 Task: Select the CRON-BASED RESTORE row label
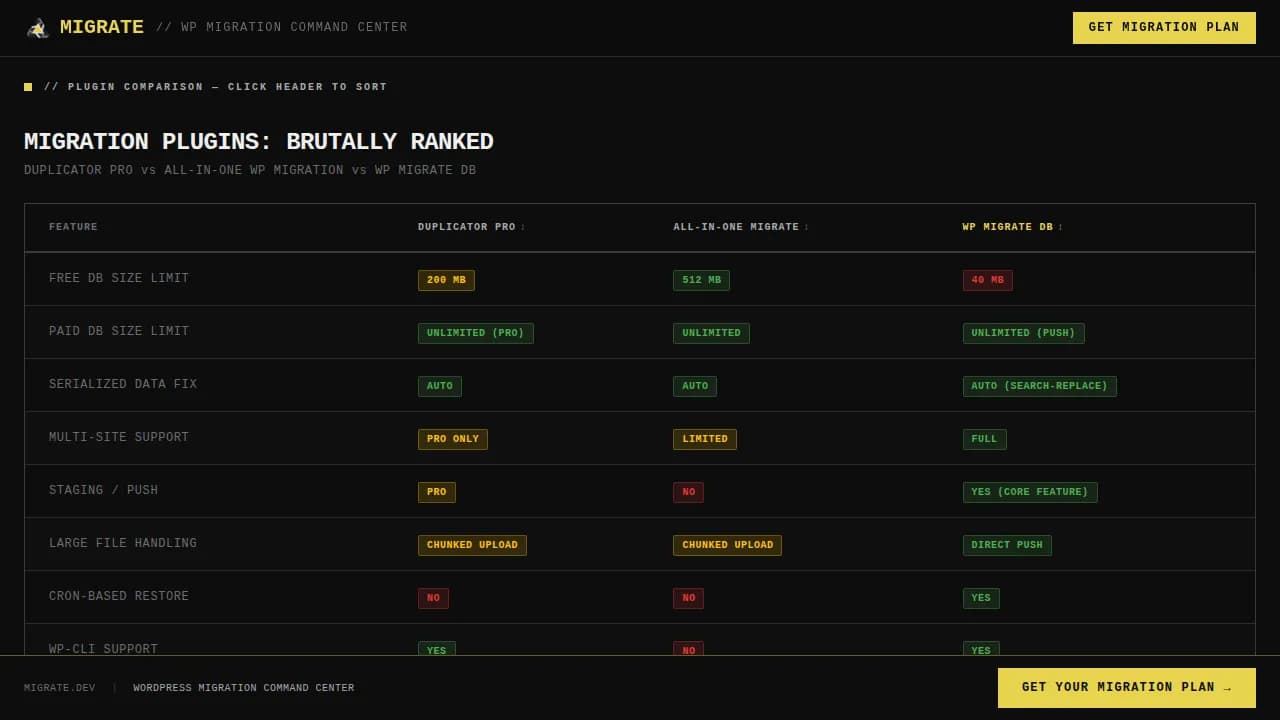[x=119, y=596]
